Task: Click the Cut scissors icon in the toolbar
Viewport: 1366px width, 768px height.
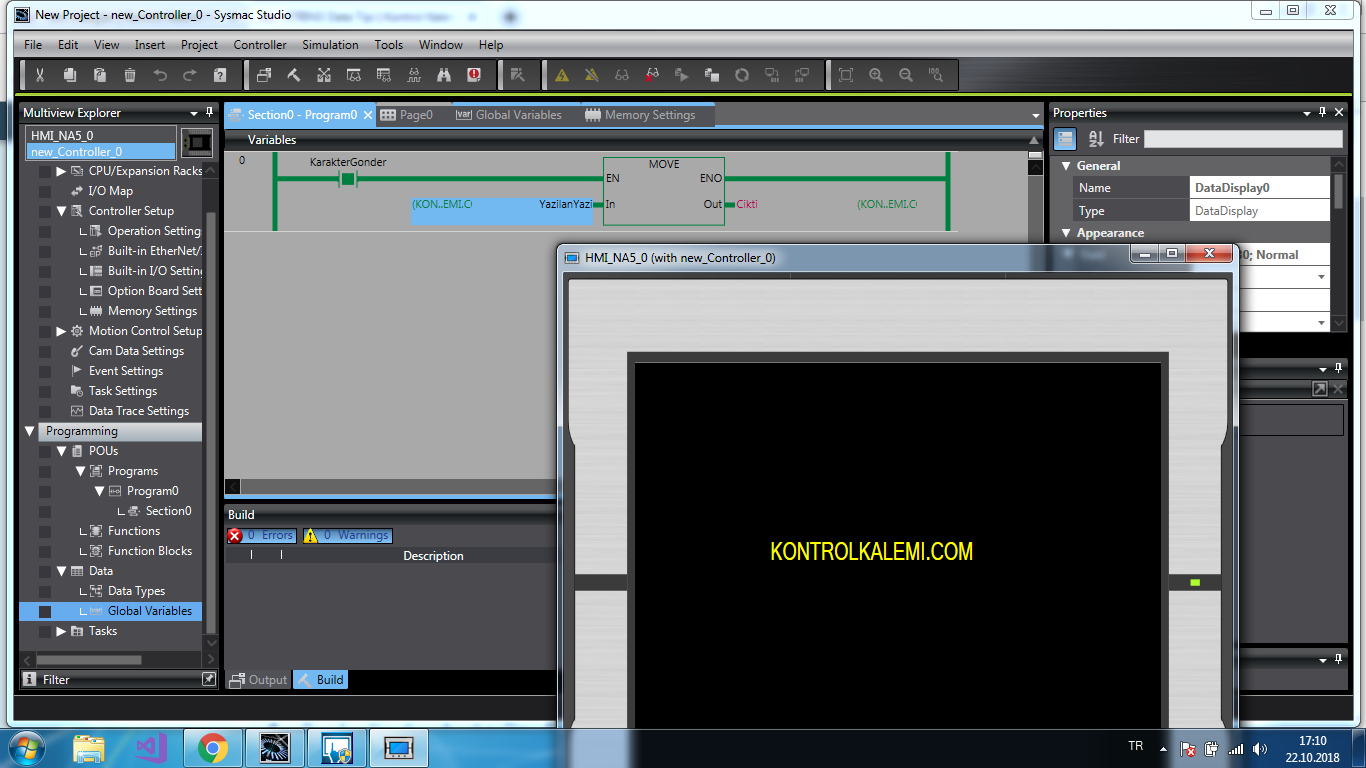Action: pyautogui.click(x=40, y=75)
